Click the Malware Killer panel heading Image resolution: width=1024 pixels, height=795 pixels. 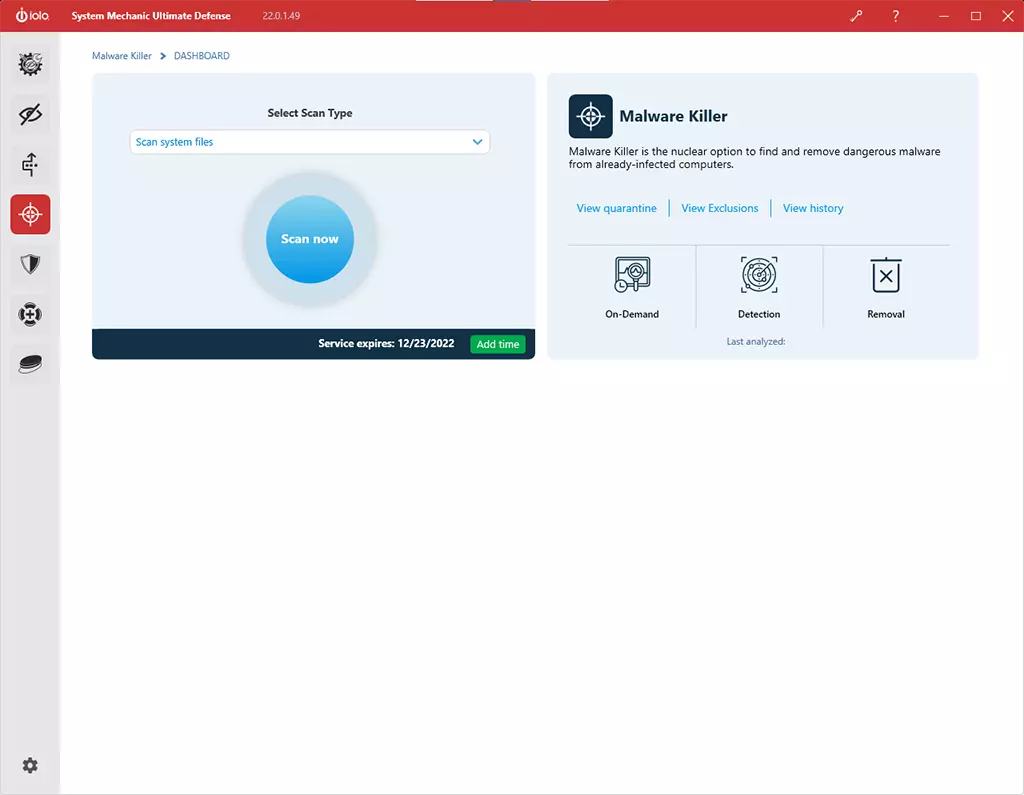[673, 116]
